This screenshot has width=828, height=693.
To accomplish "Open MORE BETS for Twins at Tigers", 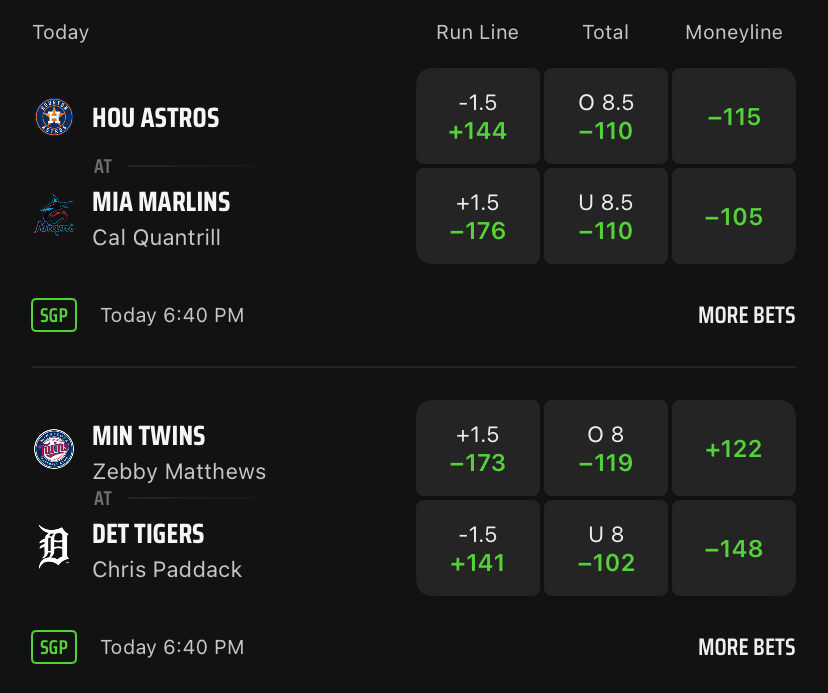I will (x=746, y=647).
